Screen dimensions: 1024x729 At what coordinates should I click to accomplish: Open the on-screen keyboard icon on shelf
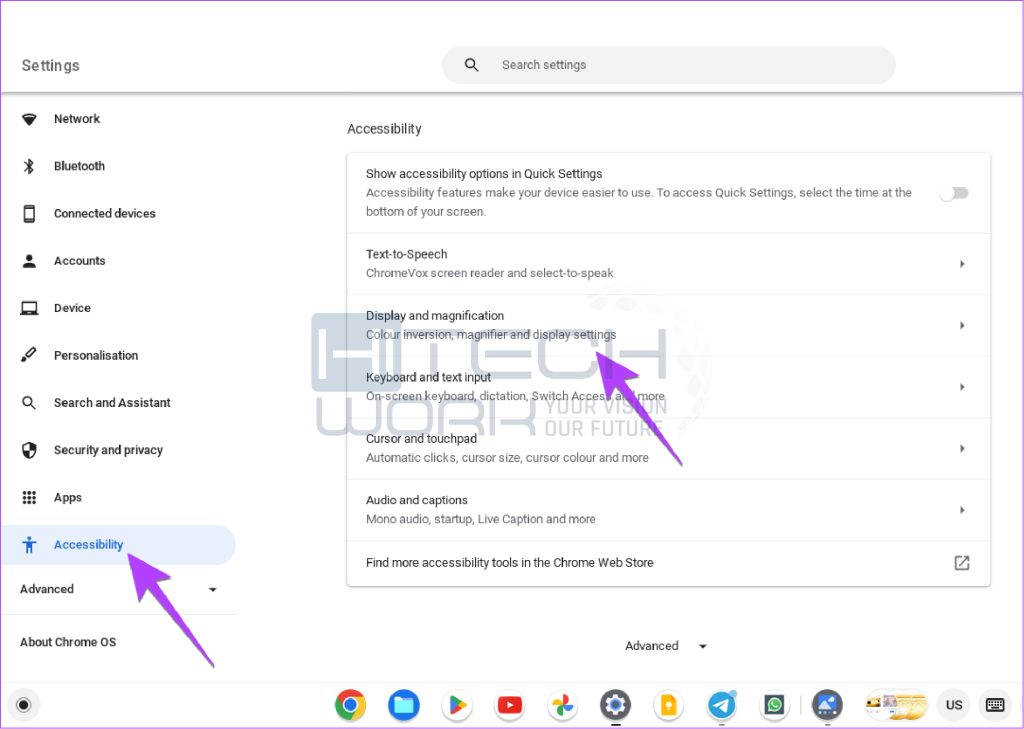(995, 705)
